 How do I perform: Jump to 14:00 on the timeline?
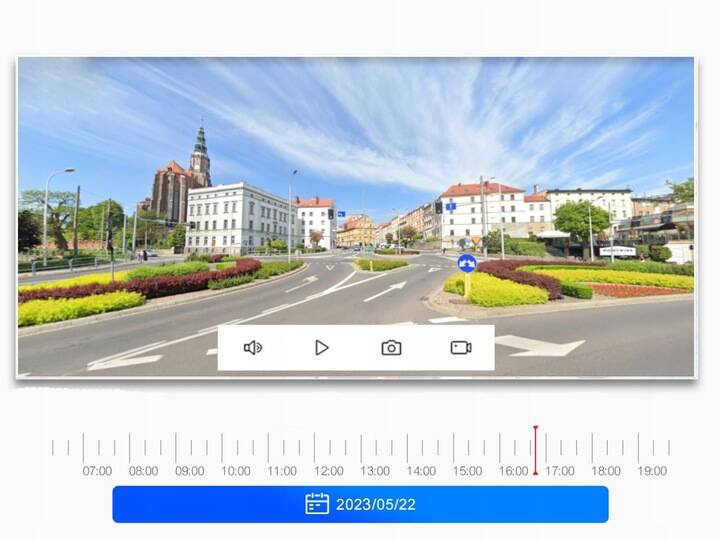pos(421,471)
